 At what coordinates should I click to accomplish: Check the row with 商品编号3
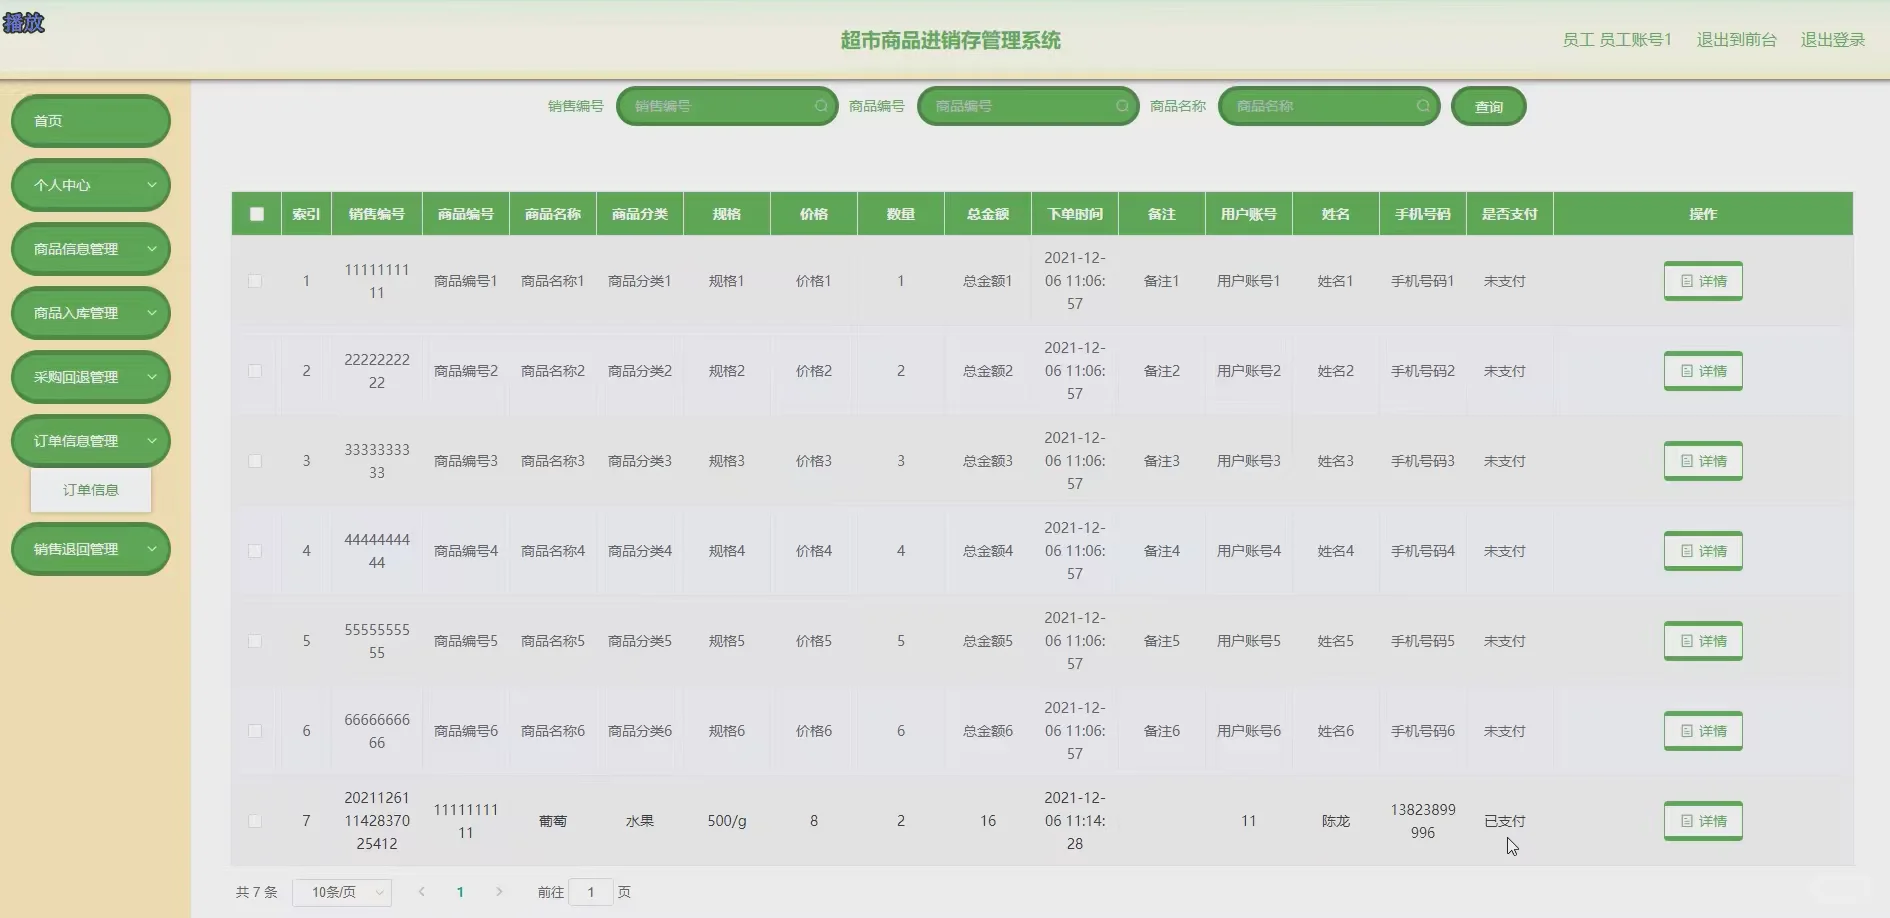click(x=255, y=461)
